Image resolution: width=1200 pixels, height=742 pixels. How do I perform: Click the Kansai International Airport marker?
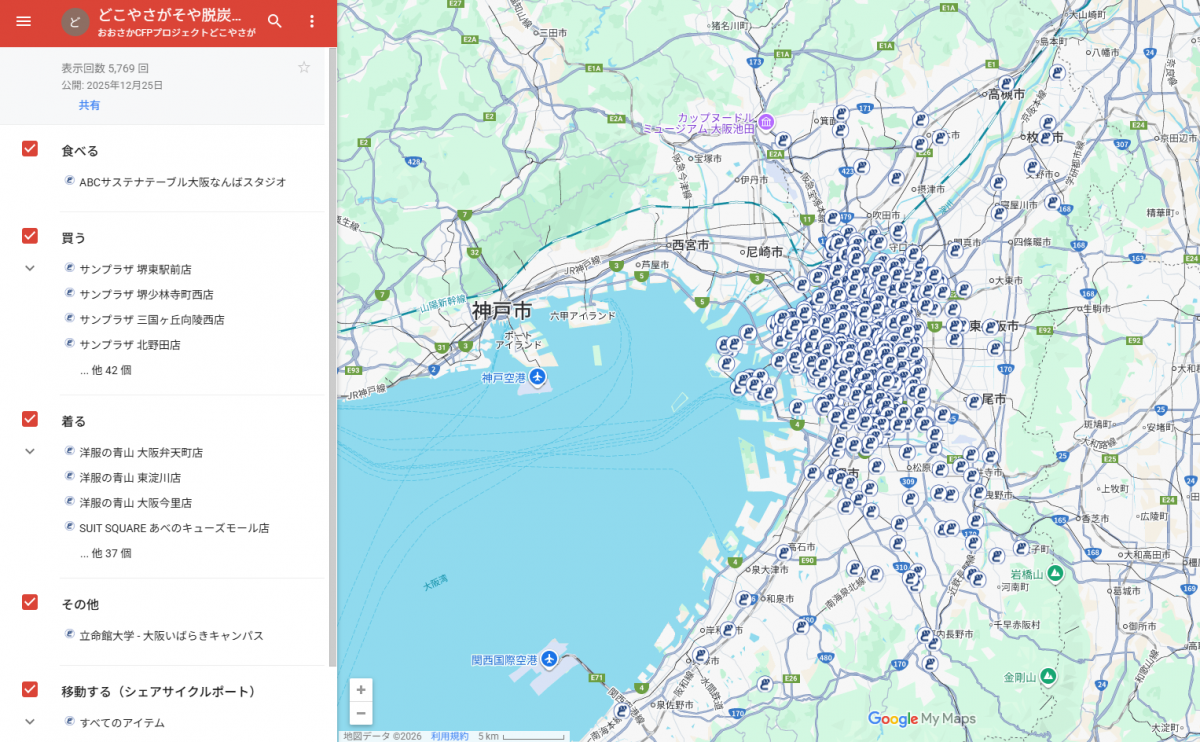click(549, 660)
